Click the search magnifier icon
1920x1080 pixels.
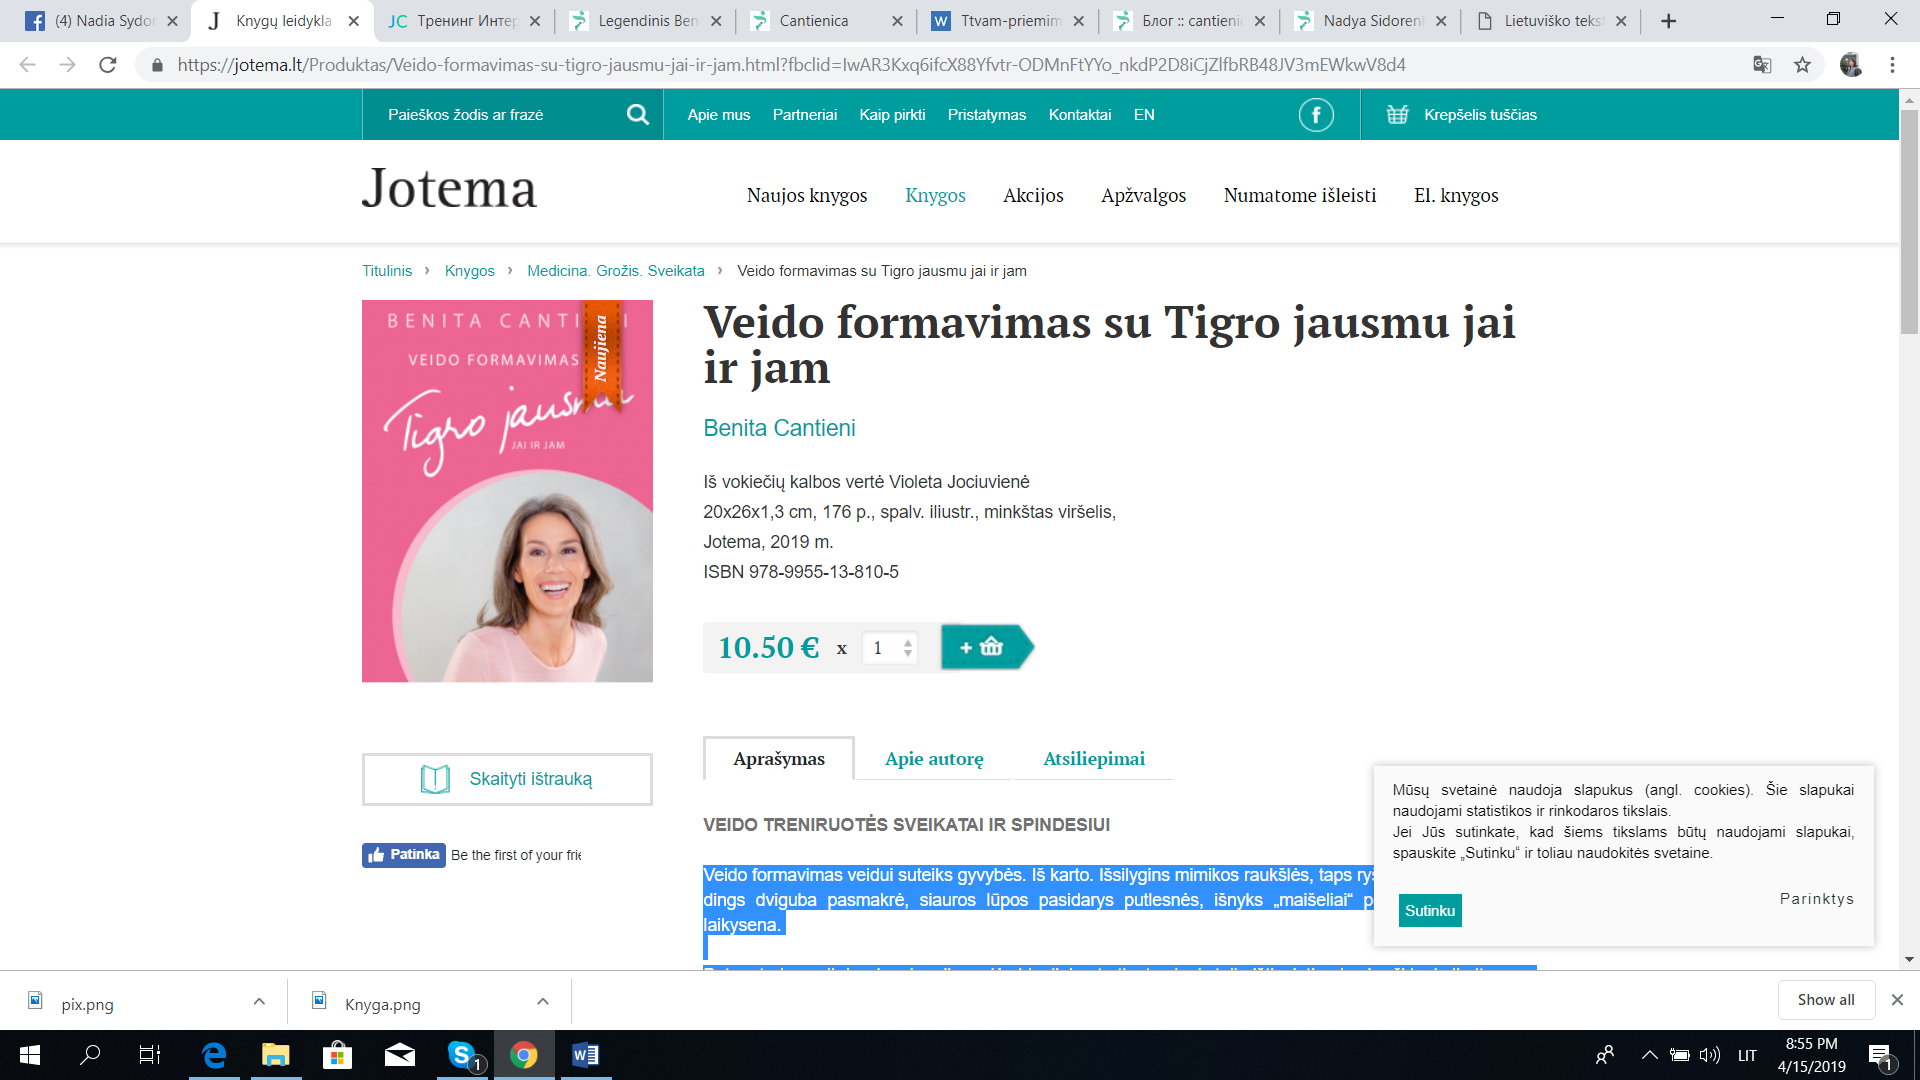click(x=637, y=115)
